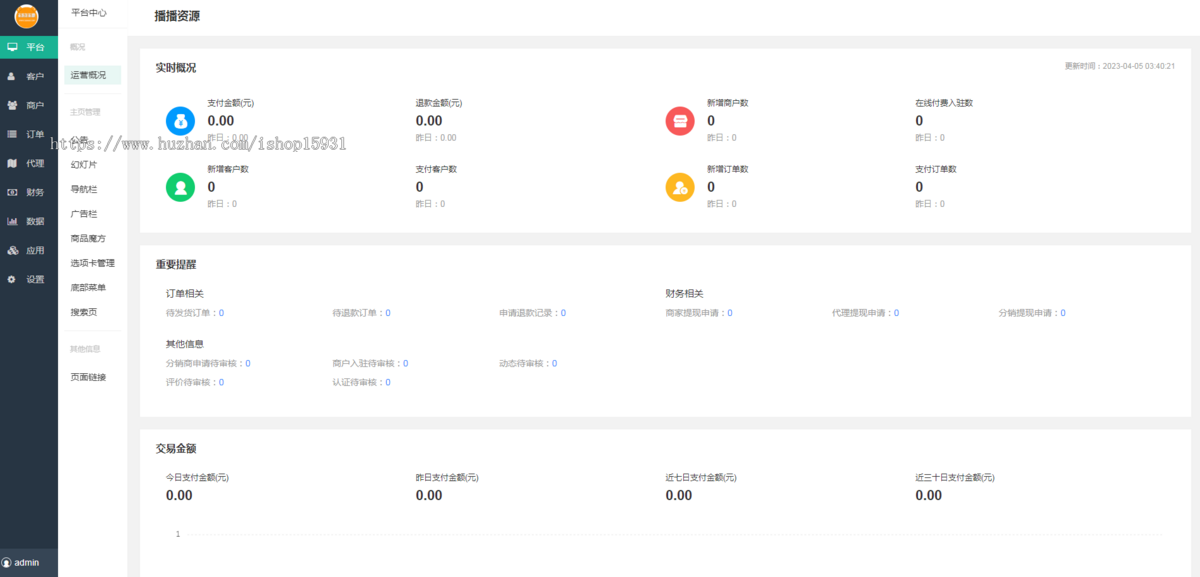
Task: Click the 其他信息 subheading in 重要提醒
Action: (185, 344)
